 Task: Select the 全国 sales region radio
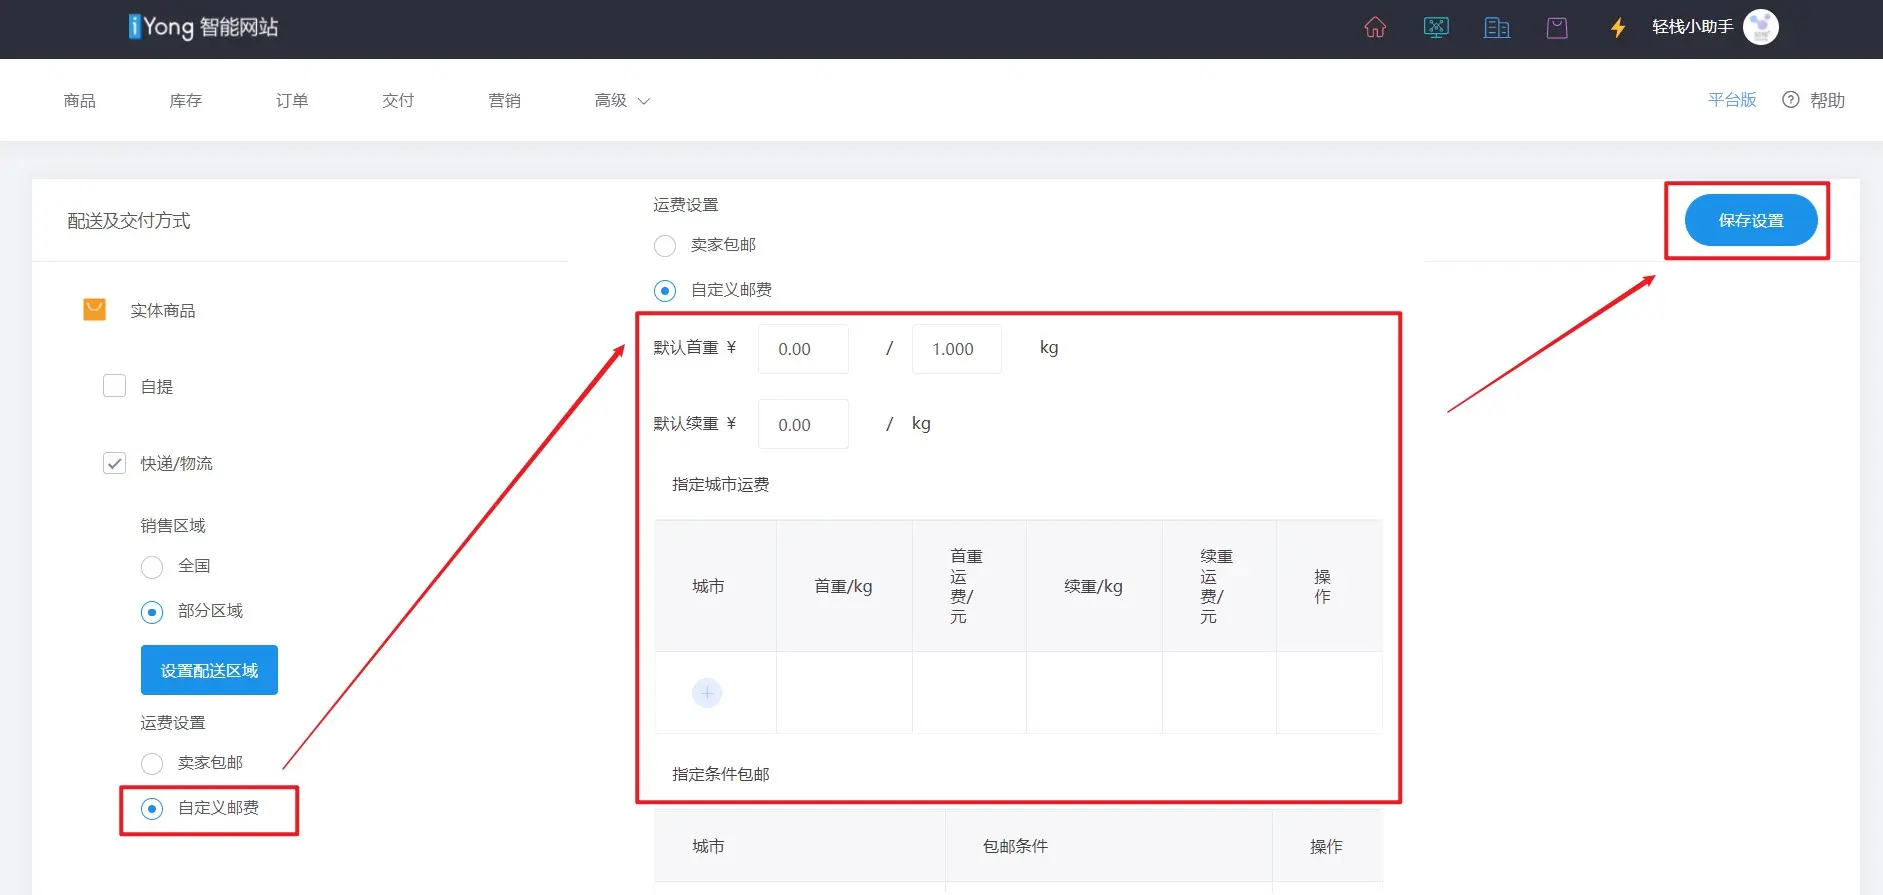[x=152, y=567]
